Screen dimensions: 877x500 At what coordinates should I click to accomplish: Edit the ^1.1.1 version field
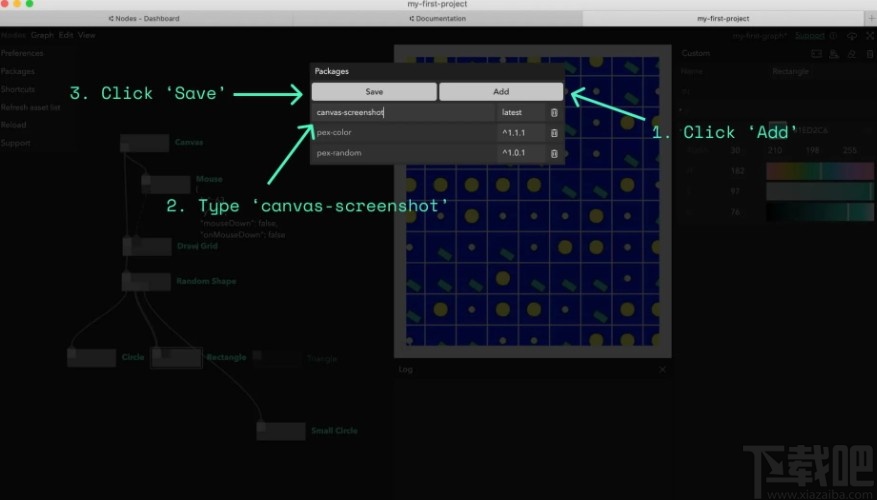(521, 133)
